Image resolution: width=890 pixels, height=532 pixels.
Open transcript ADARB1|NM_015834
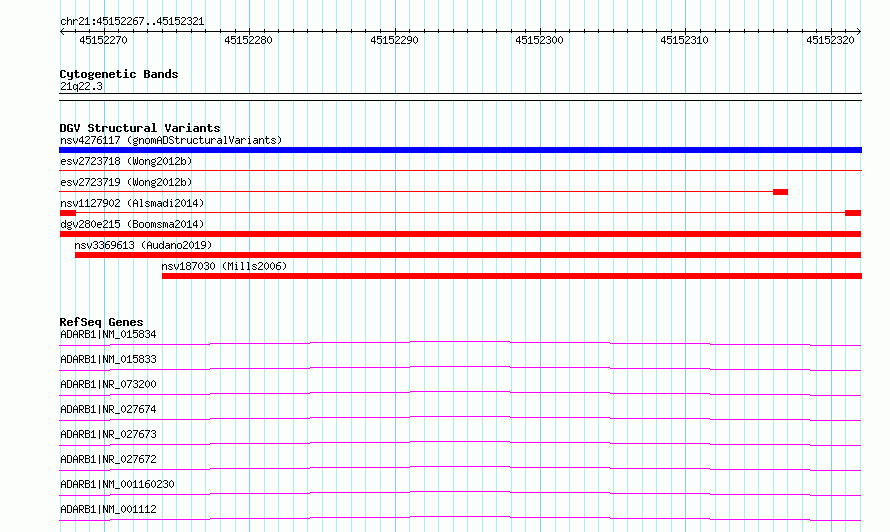click(x=108, y=334)
